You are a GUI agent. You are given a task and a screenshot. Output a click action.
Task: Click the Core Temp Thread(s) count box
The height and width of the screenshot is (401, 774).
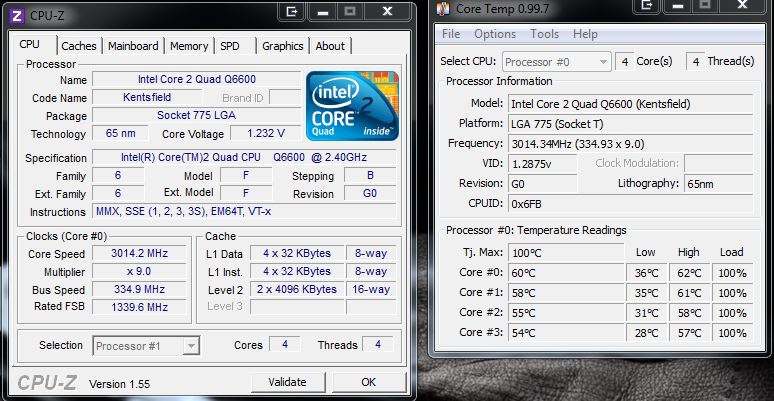(x=696, y=62)
